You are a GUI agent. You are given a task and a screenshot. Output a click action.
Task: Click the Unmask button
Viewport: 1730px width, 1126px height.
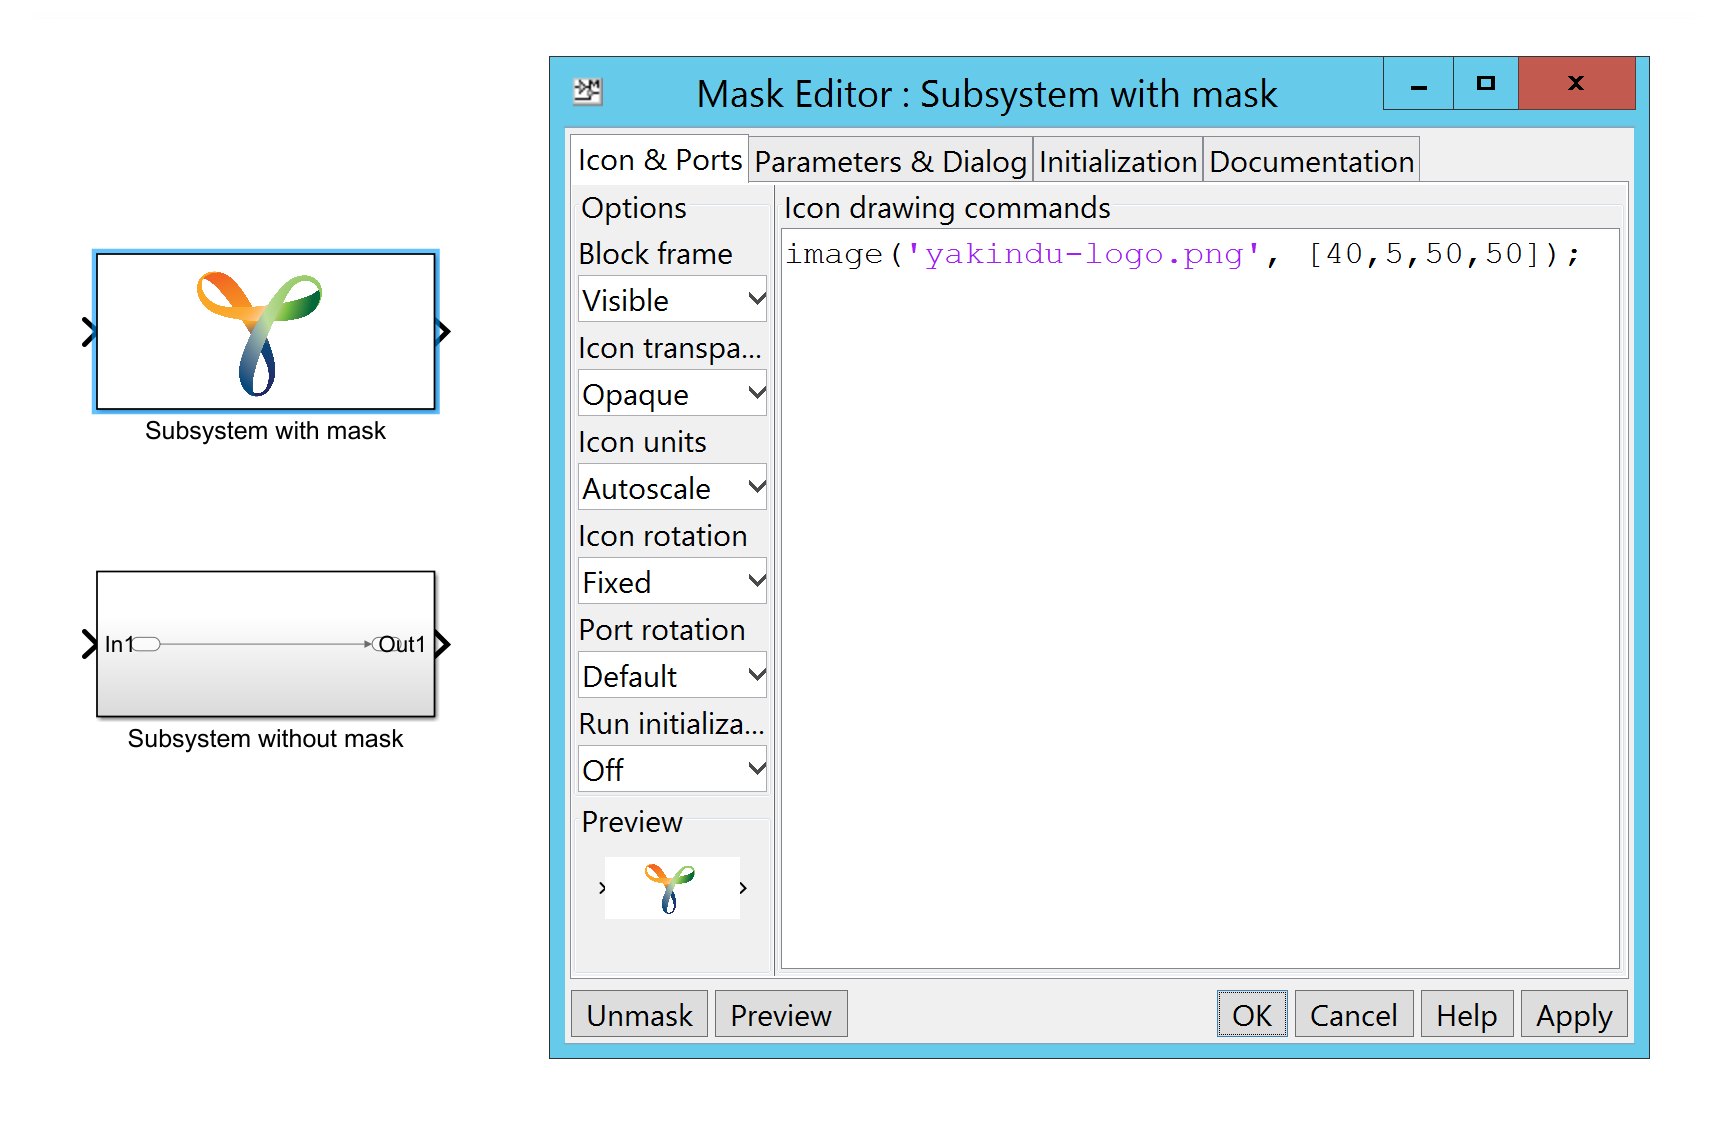click(x=639, y=1014)
